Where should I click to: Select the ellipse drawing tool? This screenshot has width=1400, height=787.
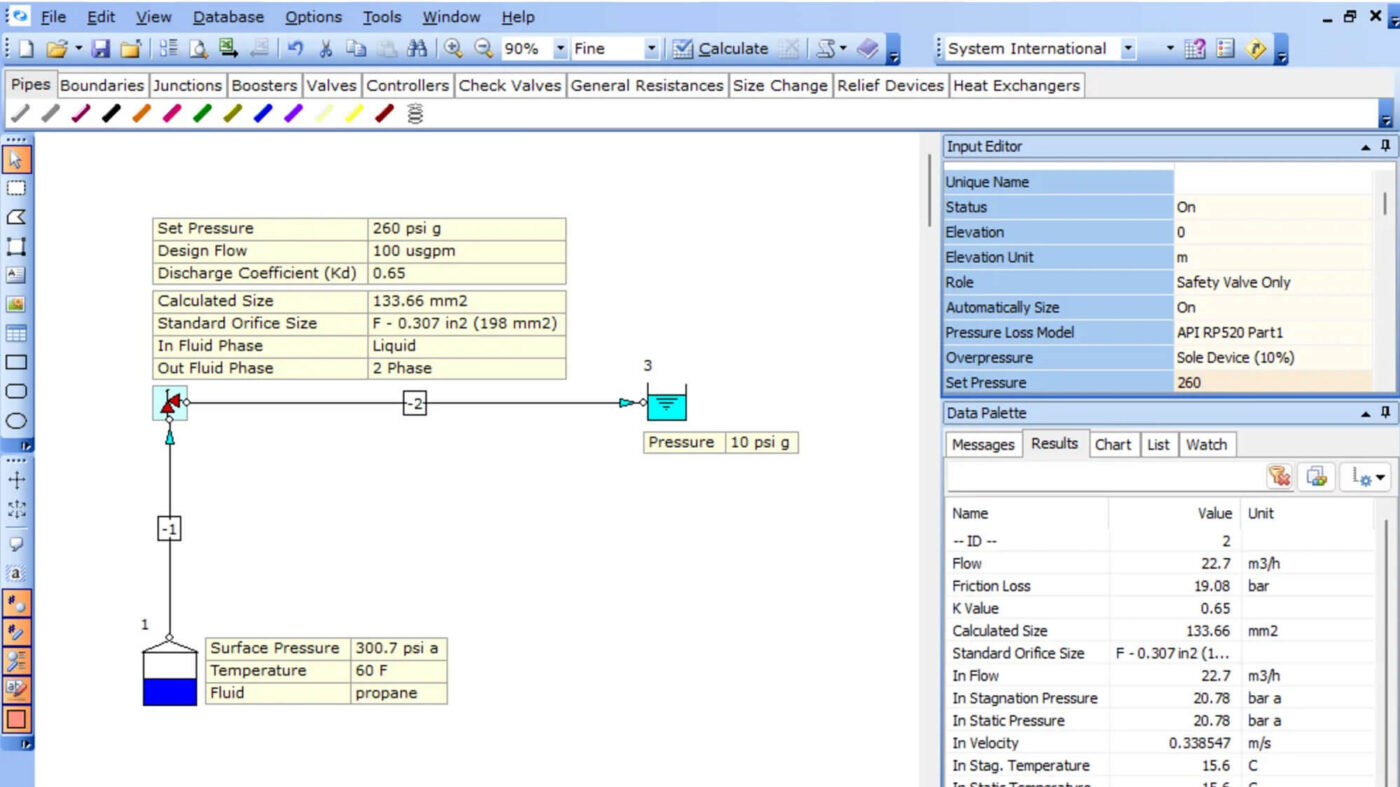[16, 421]
